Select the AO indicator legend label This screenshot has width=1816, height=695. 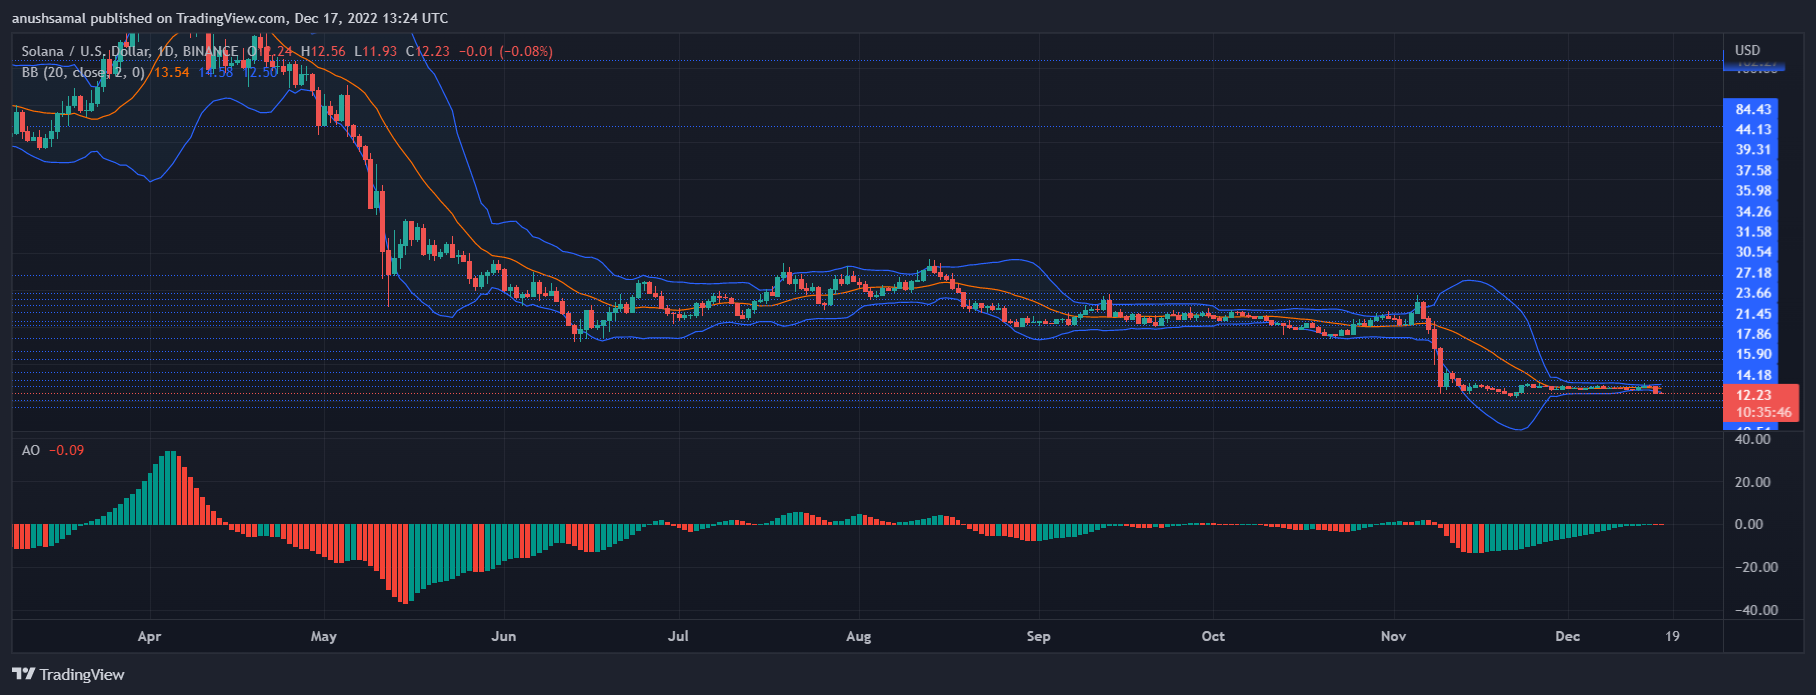[x=31, y=450]
